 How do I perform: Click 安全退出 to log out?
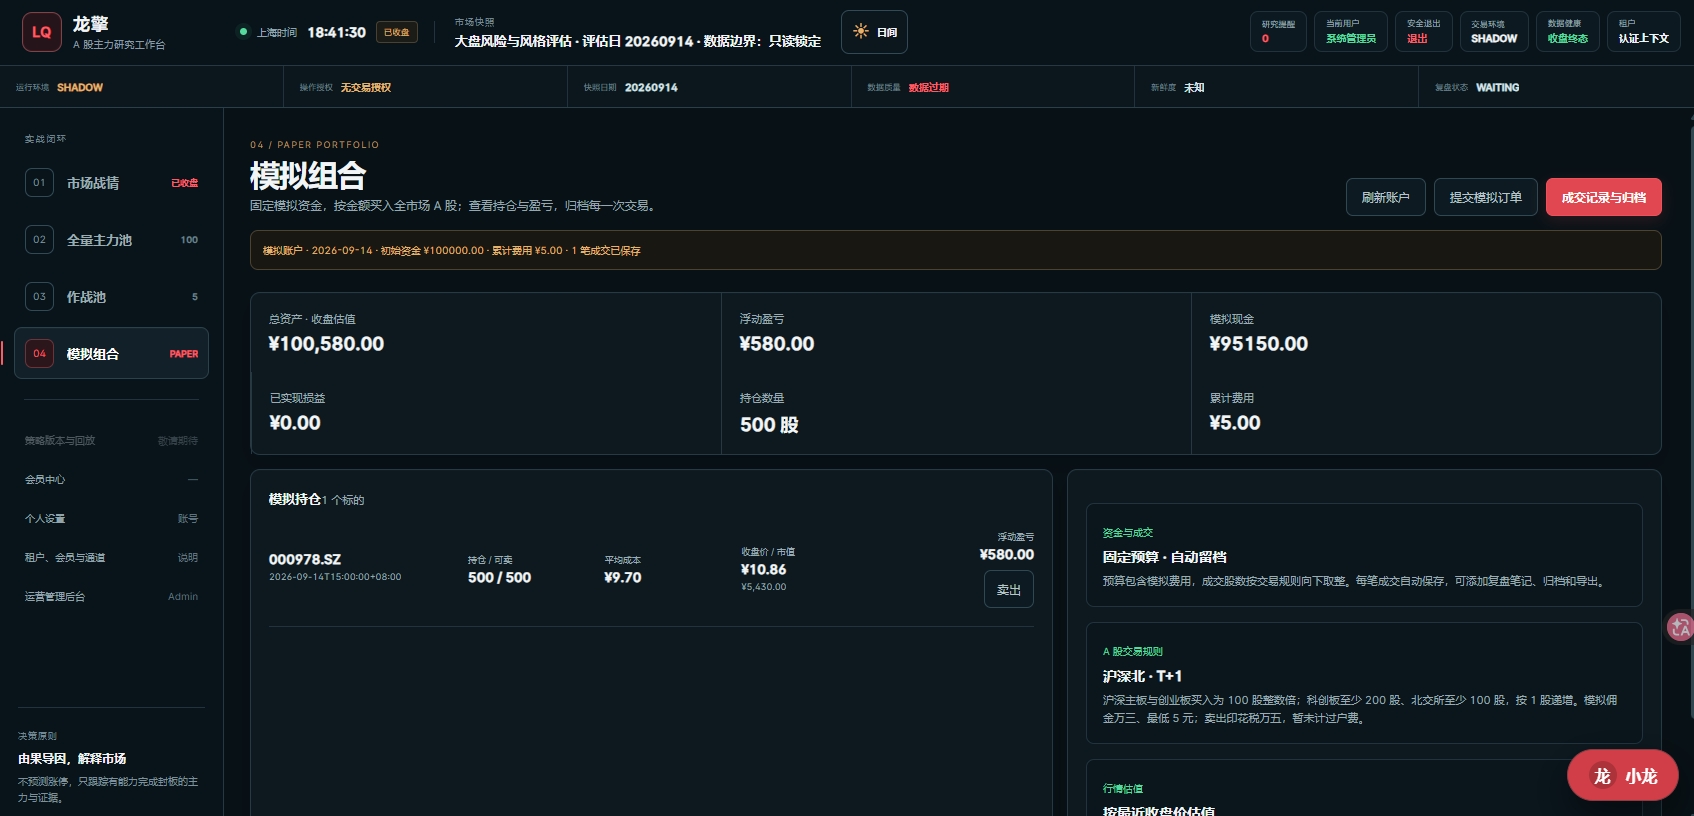point(1423,31)
